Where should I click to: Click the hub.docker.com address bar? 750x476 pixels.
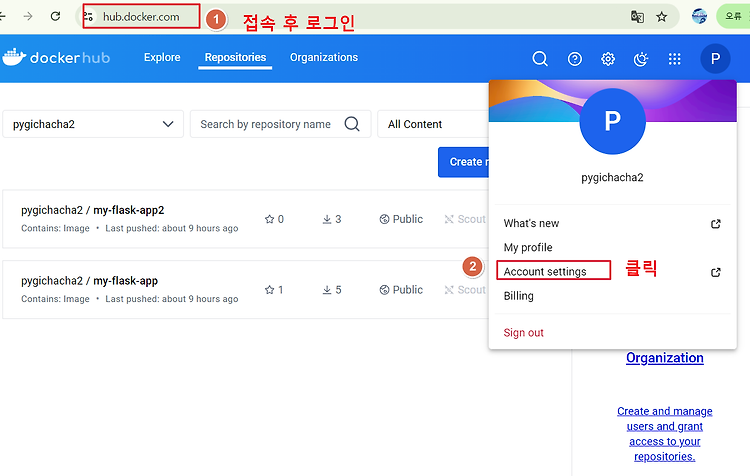[x=141, y=17]
